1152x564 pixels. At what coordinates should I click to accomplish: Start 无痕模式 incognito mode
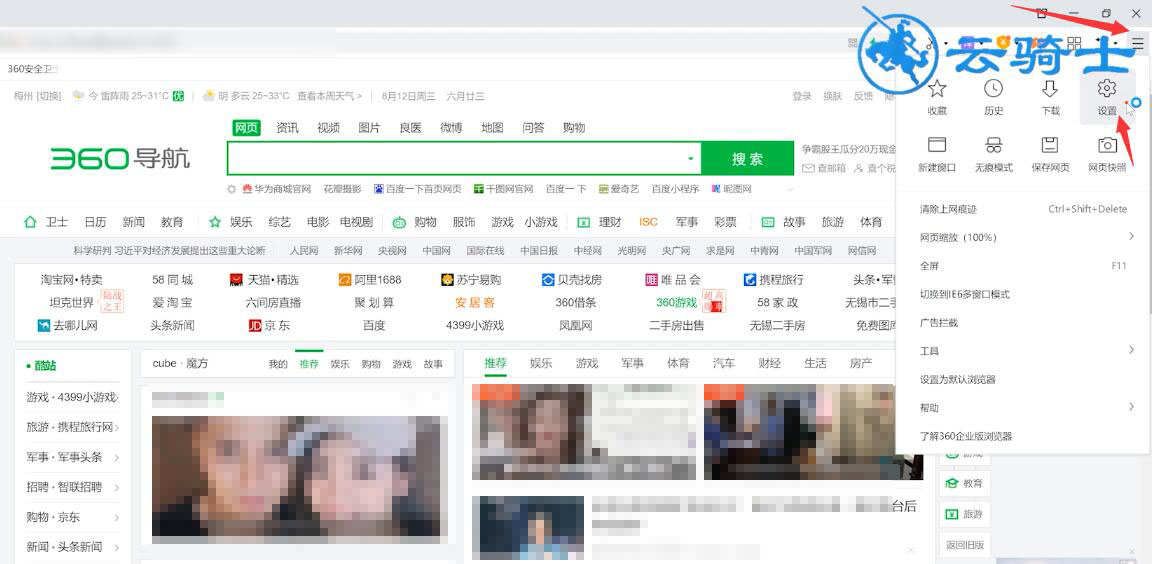993,144
